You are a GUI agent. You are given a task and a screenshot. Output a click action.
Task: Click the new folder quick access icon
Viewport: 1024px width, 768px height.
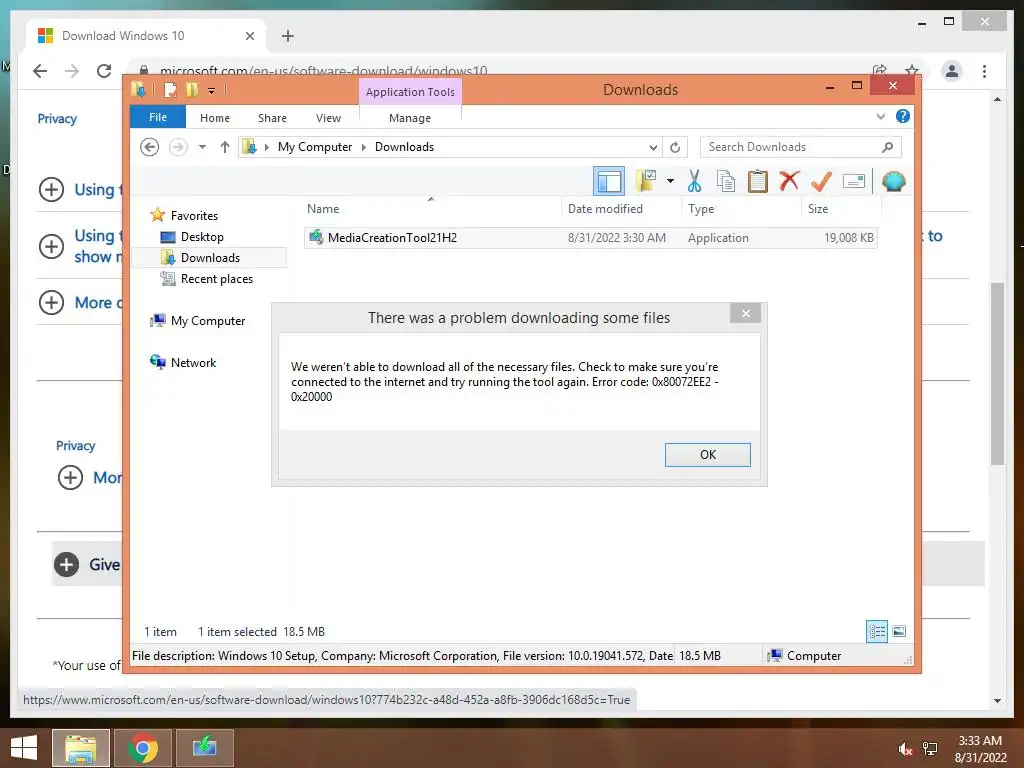192,90
